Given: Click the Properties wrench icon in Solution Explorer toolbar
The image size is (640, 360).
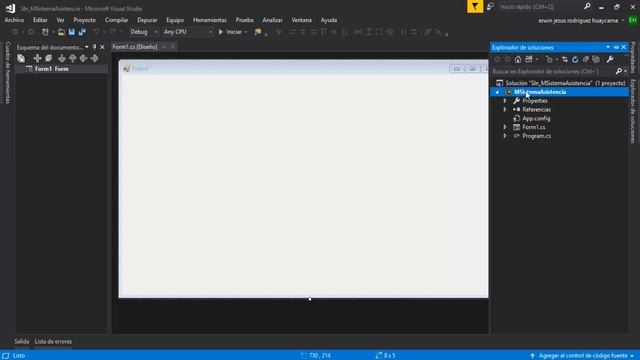Looking at the screenshot, I should (x=610, y=60).
